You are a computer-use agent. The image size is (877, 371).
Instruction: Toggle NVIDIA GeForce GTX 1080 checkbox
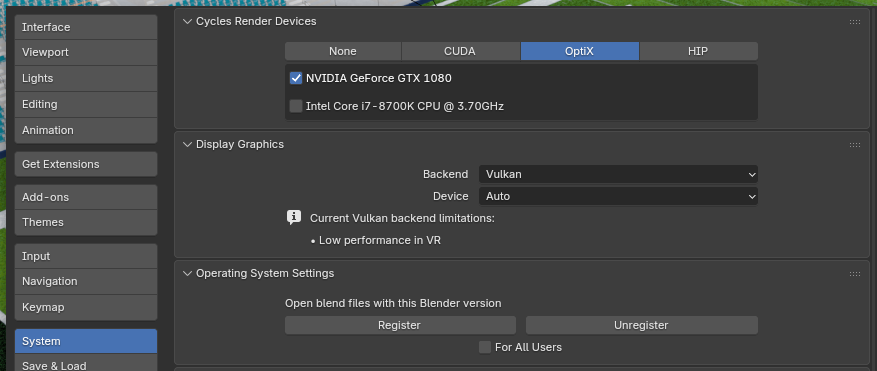tap(296, 78)
